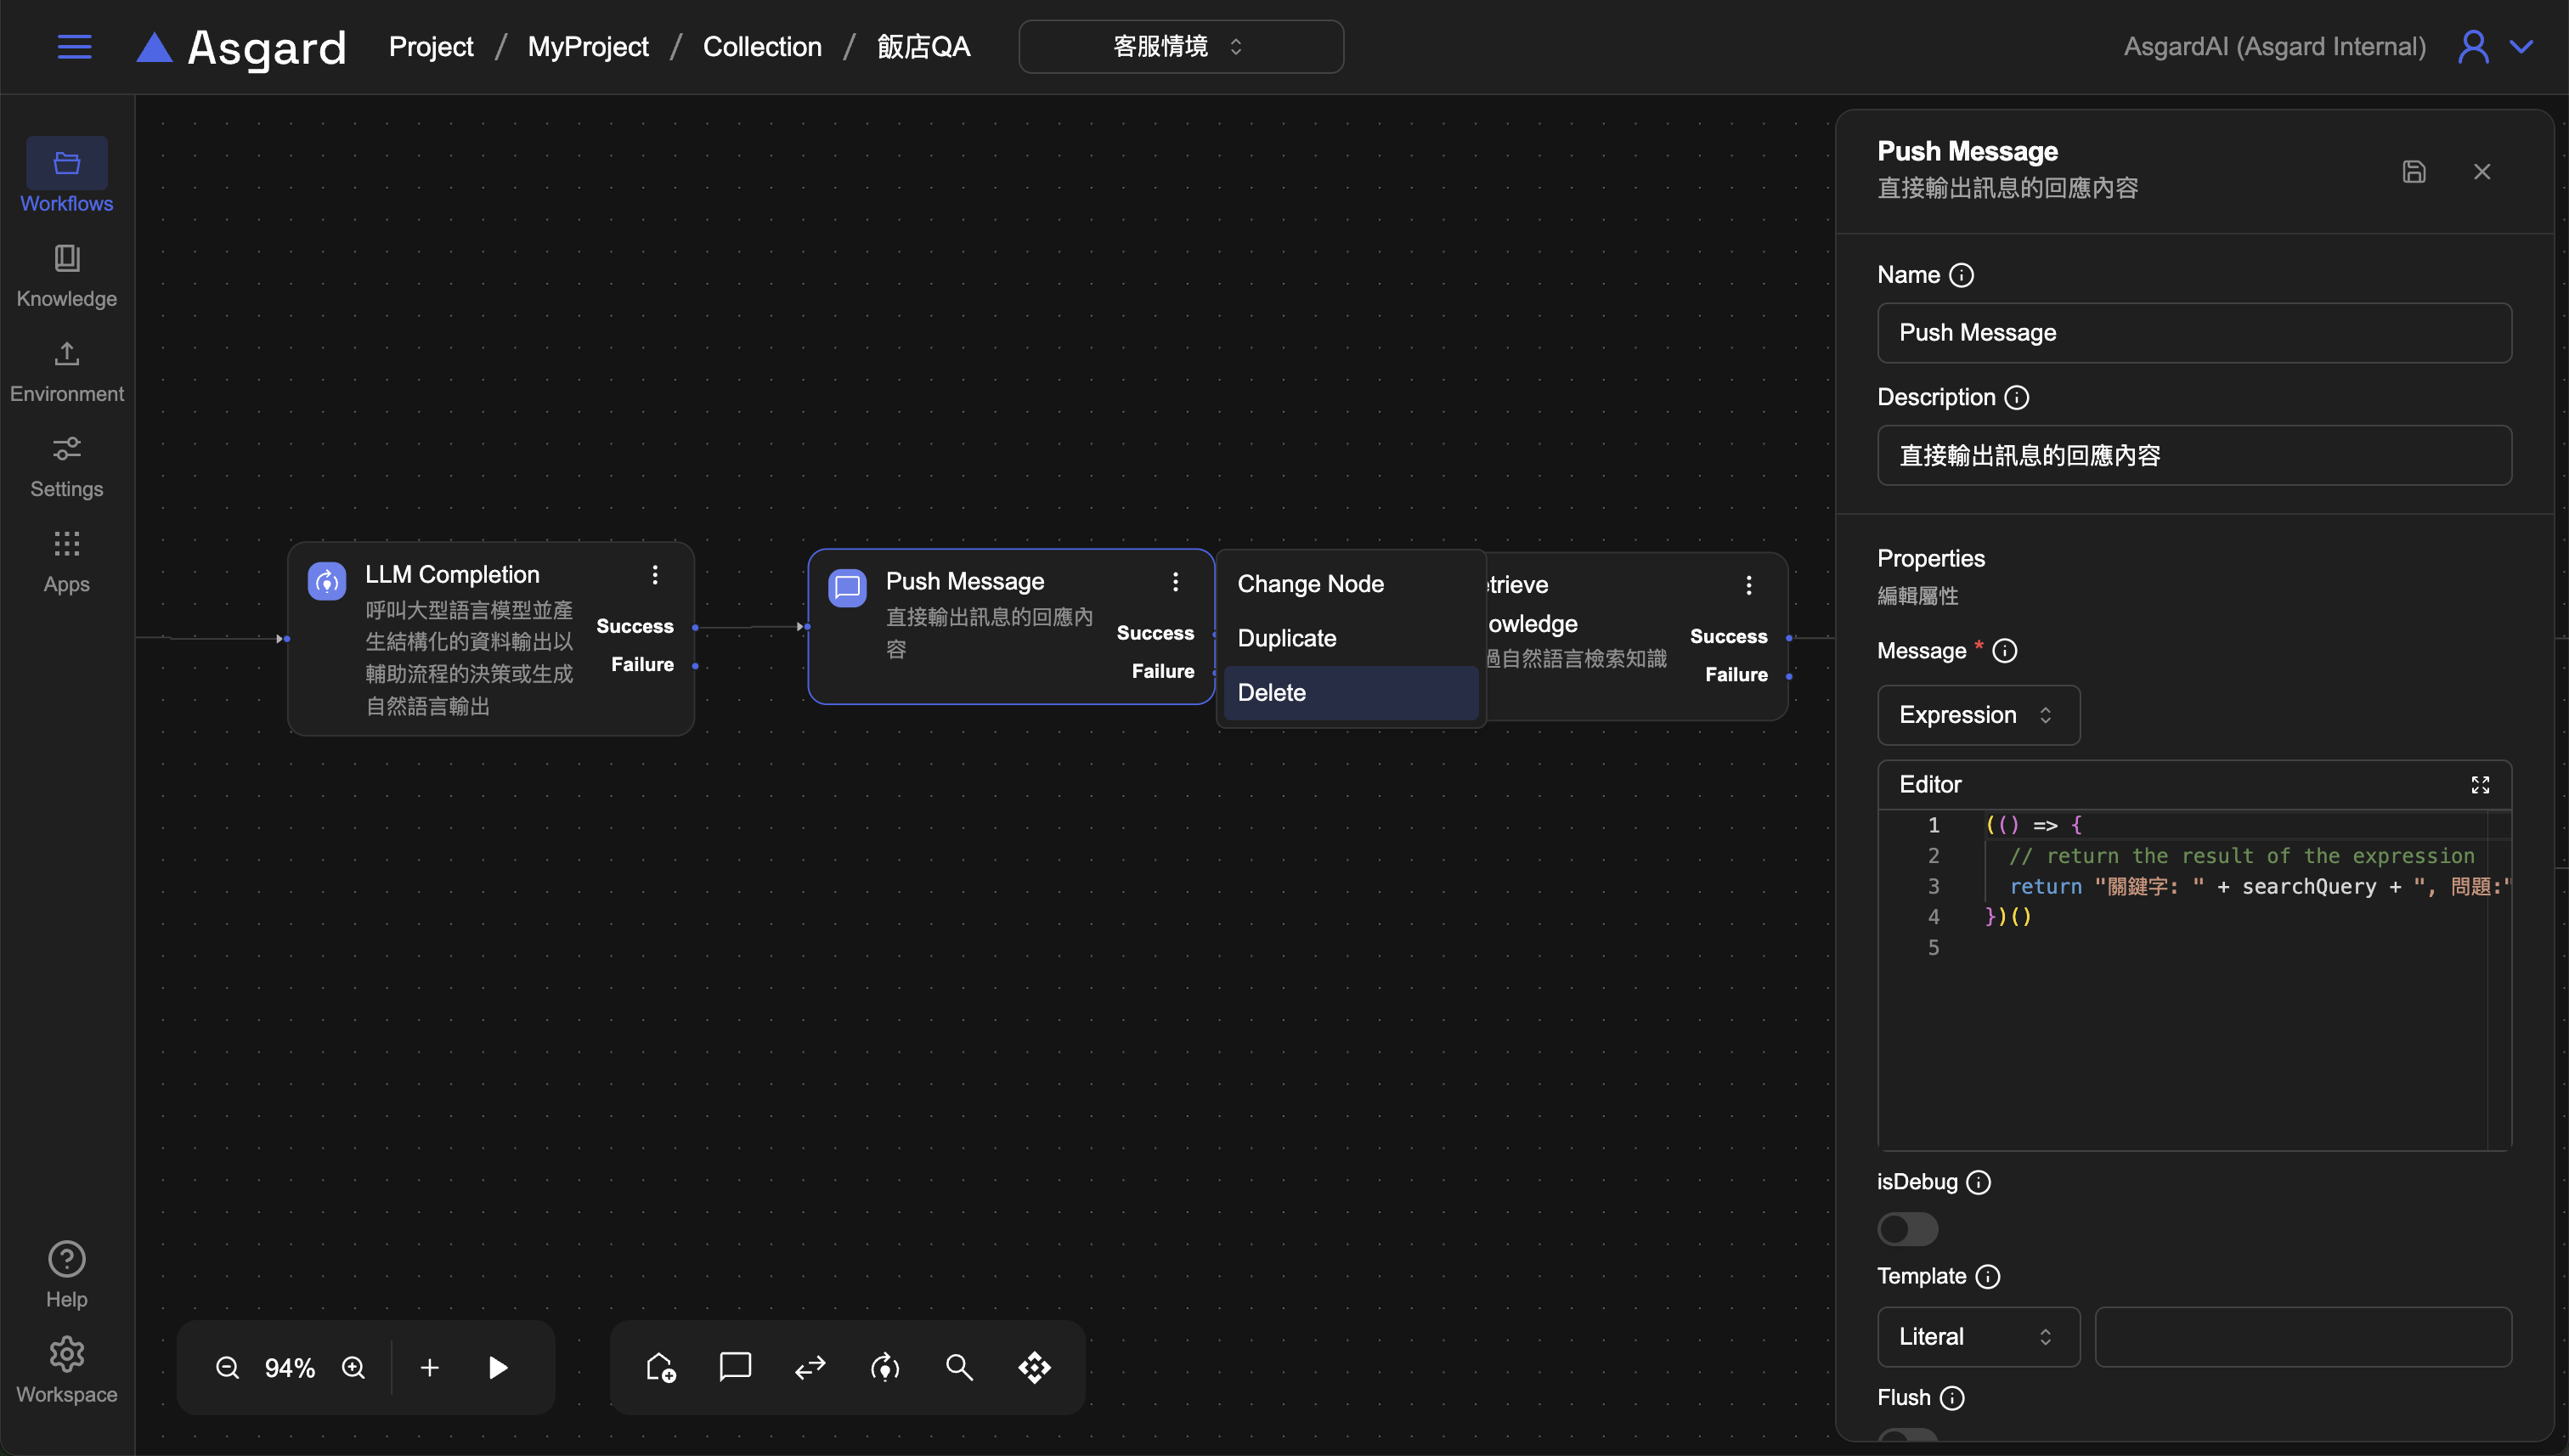2569x1456 pixels.
Task: Click the add node house icon
Action: click(x=660, y=1367)
